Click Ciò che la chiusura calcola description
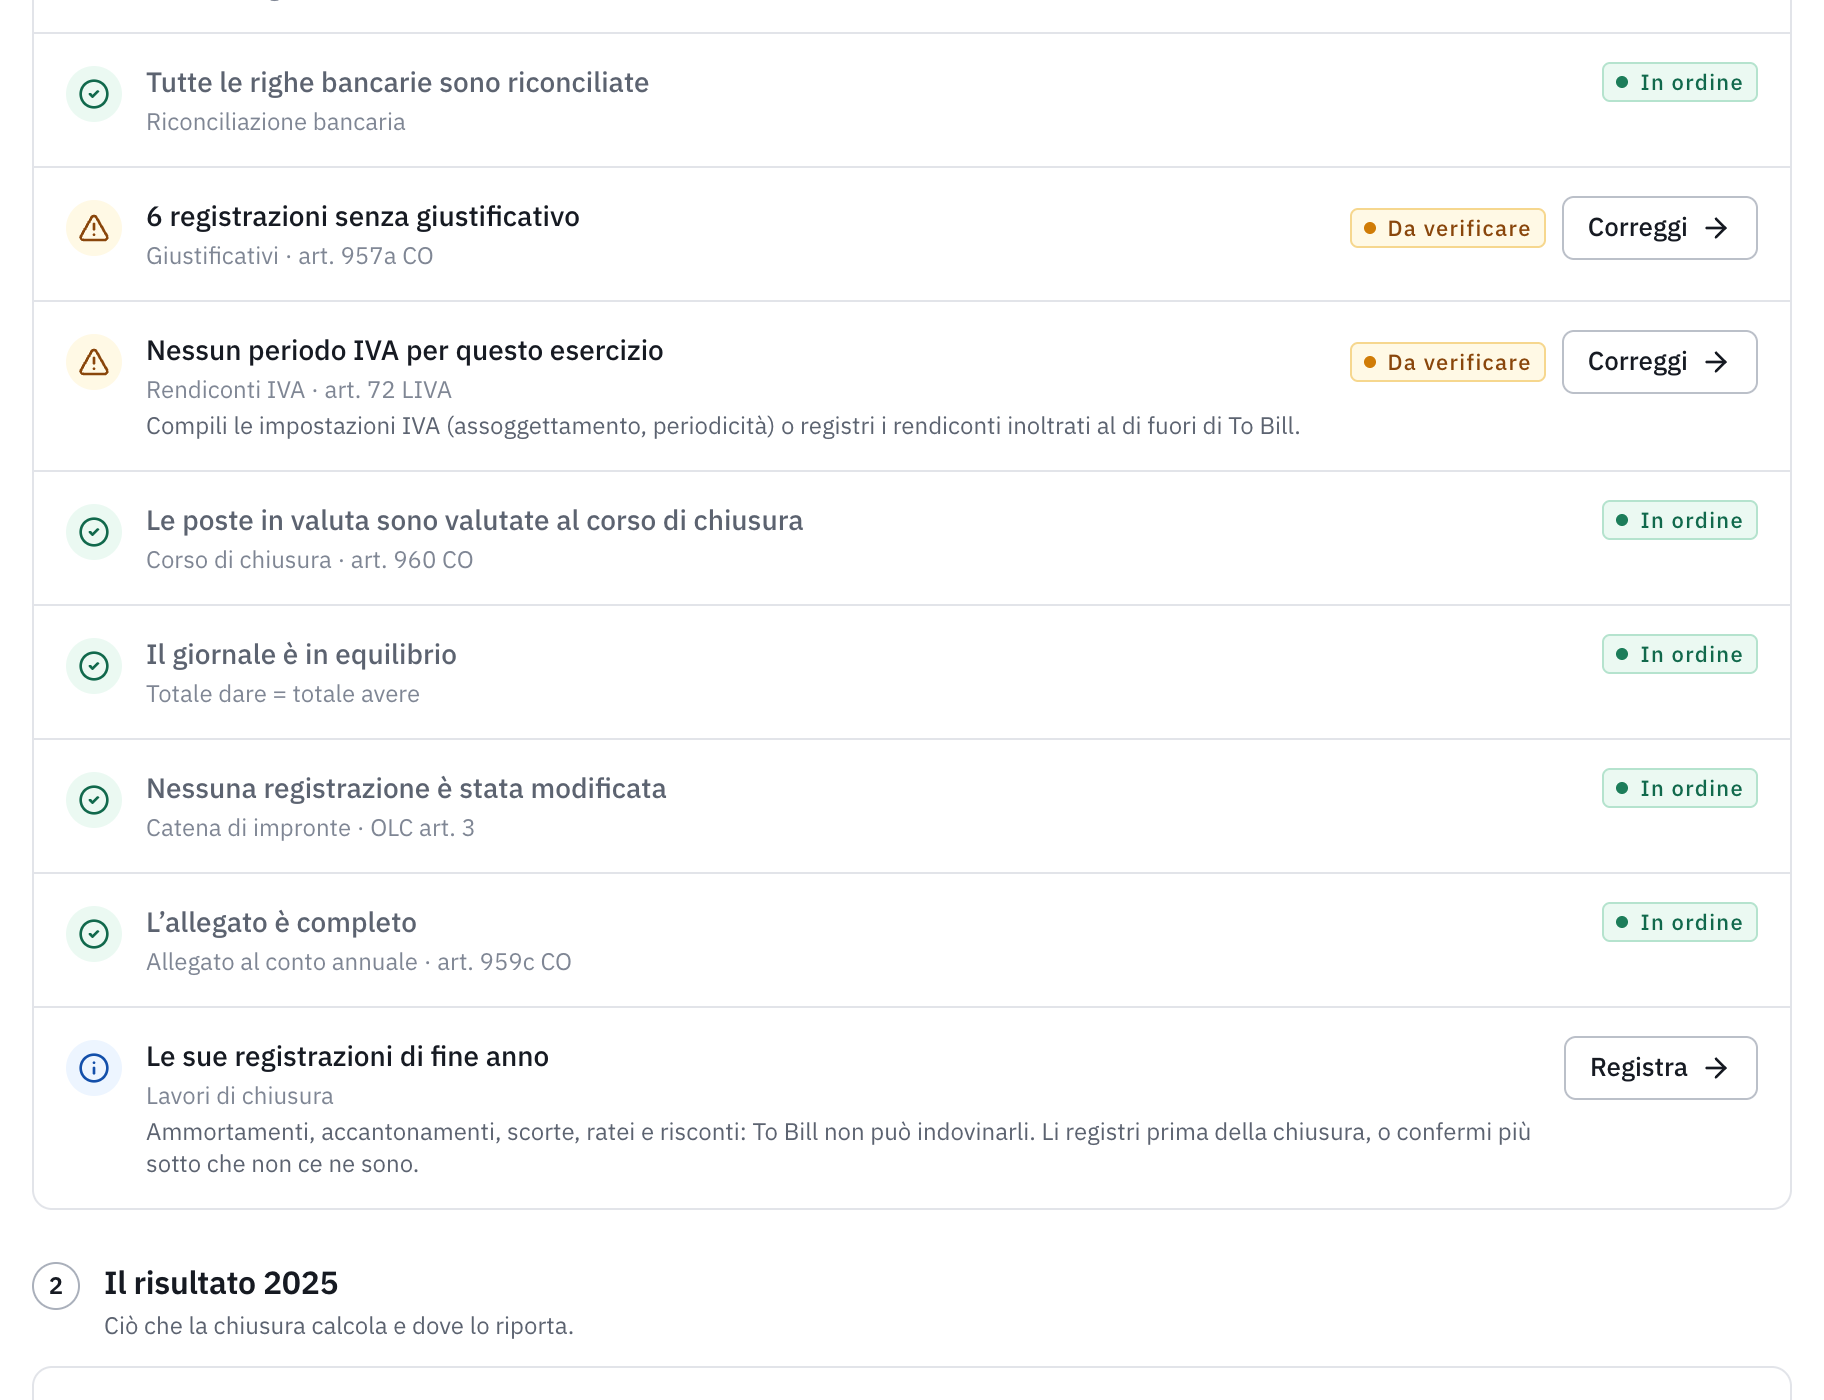The height and width of the screenshot is (1400, 1824). pos(339,1326)
